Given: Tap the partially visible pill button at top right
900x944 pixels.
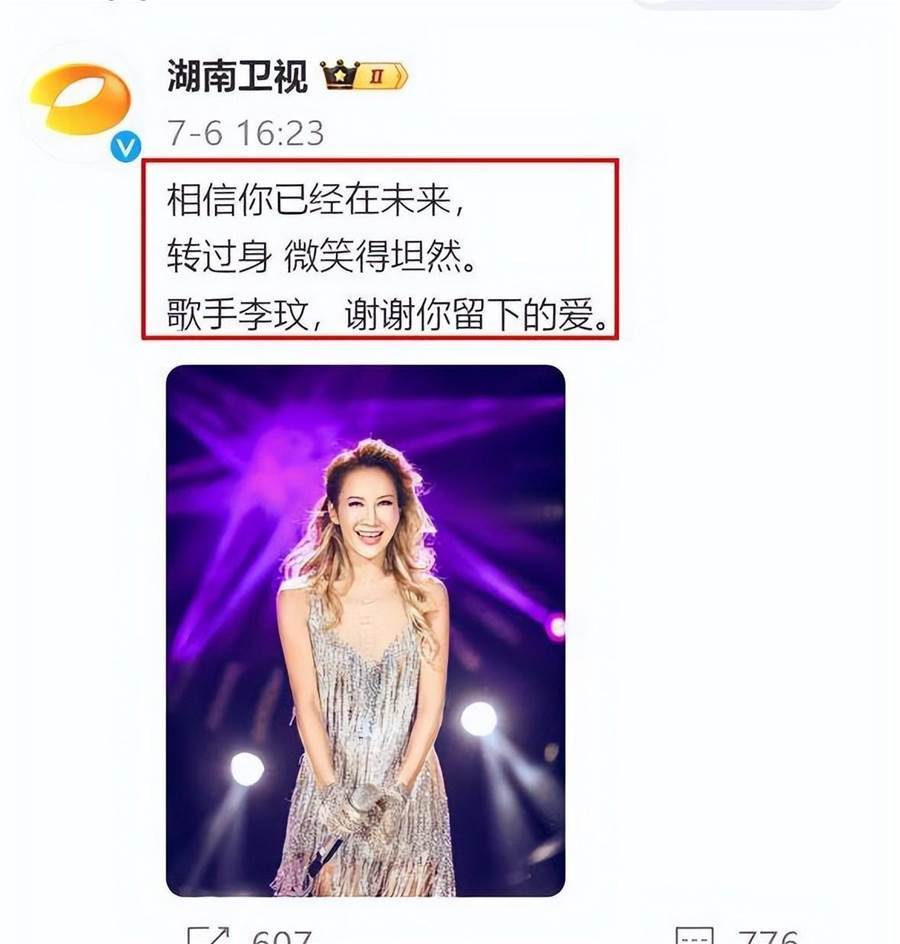Looking at the screenshot, I should point(737,4).
